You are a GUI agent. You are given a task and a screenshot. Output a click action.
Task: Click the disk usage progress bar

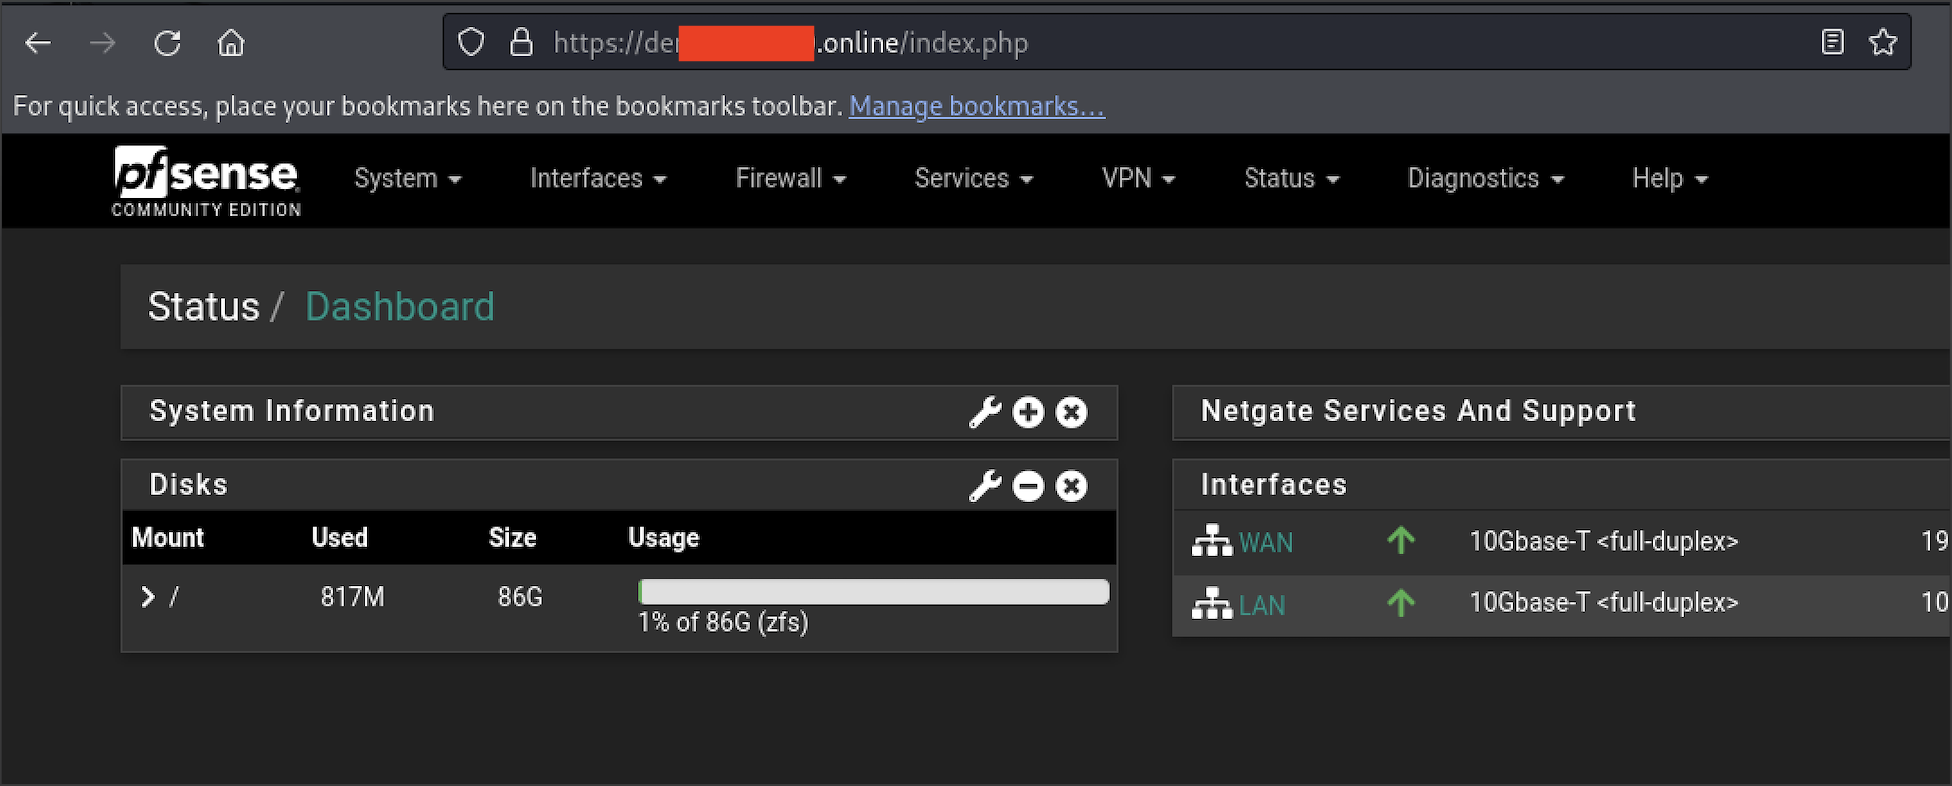click(874, 592)
